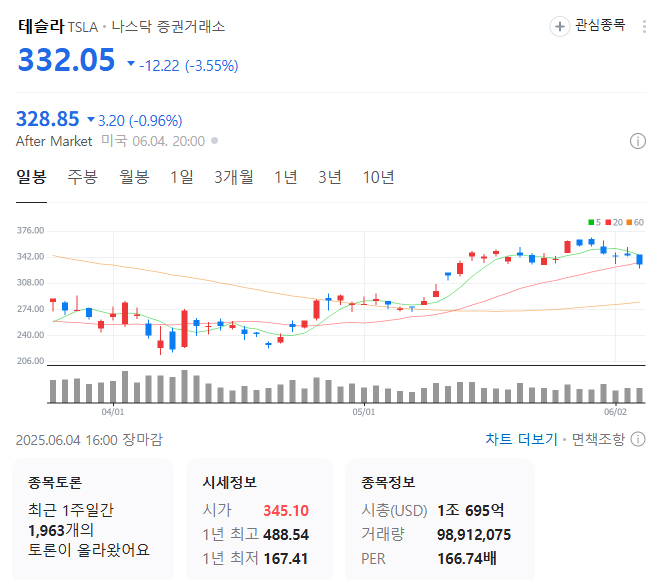The image size is (654, 580).
Task: Click the 376.00 price axis label
Action: 30,231
